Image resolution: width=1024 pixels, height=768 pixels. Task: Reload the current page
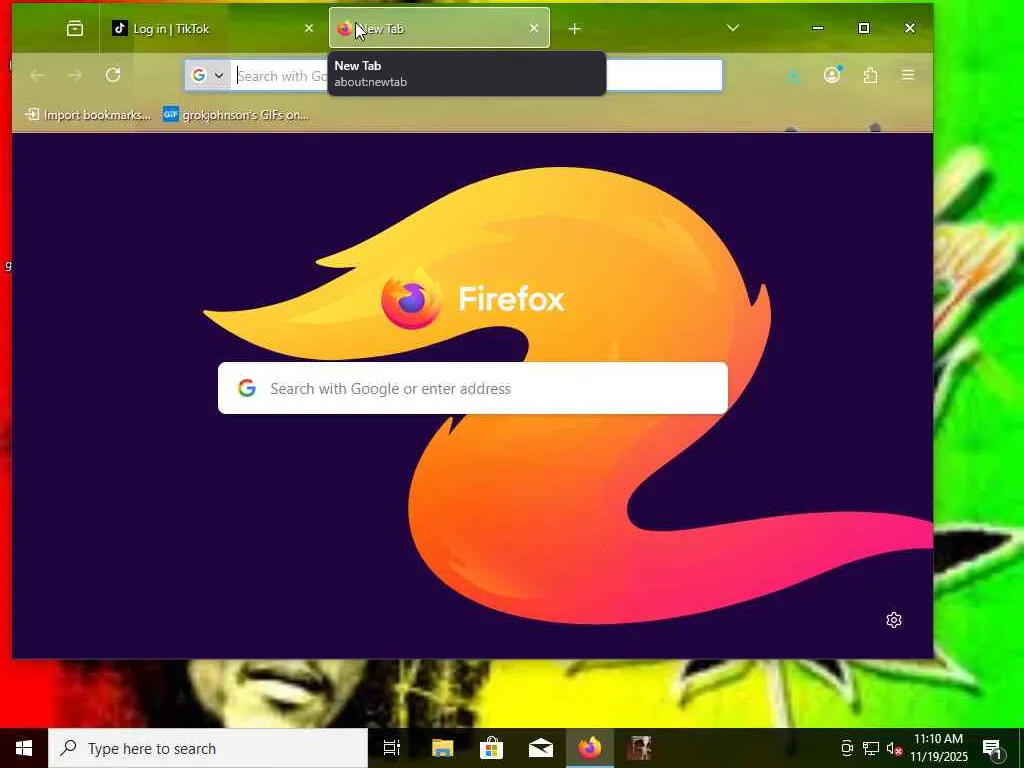tap(113, 75)
